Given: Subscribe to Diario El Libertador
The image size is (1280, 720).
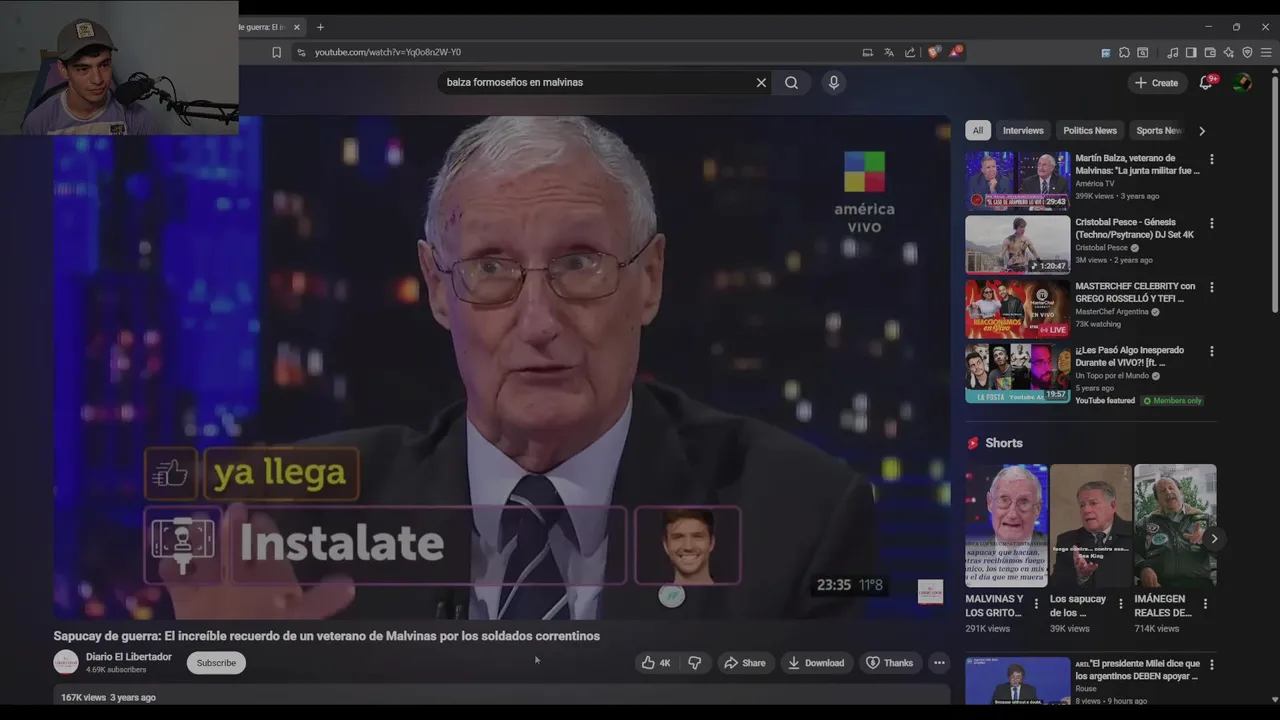Looking at the screenshot, I should [216, 663].
